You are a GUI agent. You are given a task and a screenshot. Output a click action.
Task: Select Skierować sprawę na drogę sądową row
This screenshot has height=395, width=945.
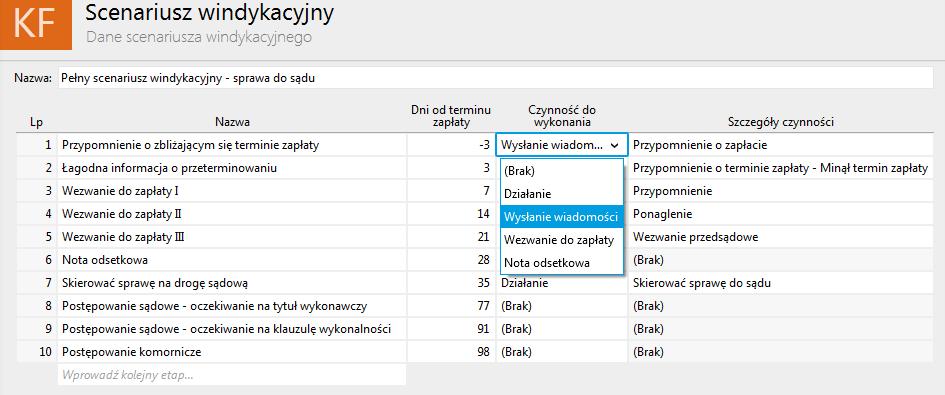click(x=232, y=283)
